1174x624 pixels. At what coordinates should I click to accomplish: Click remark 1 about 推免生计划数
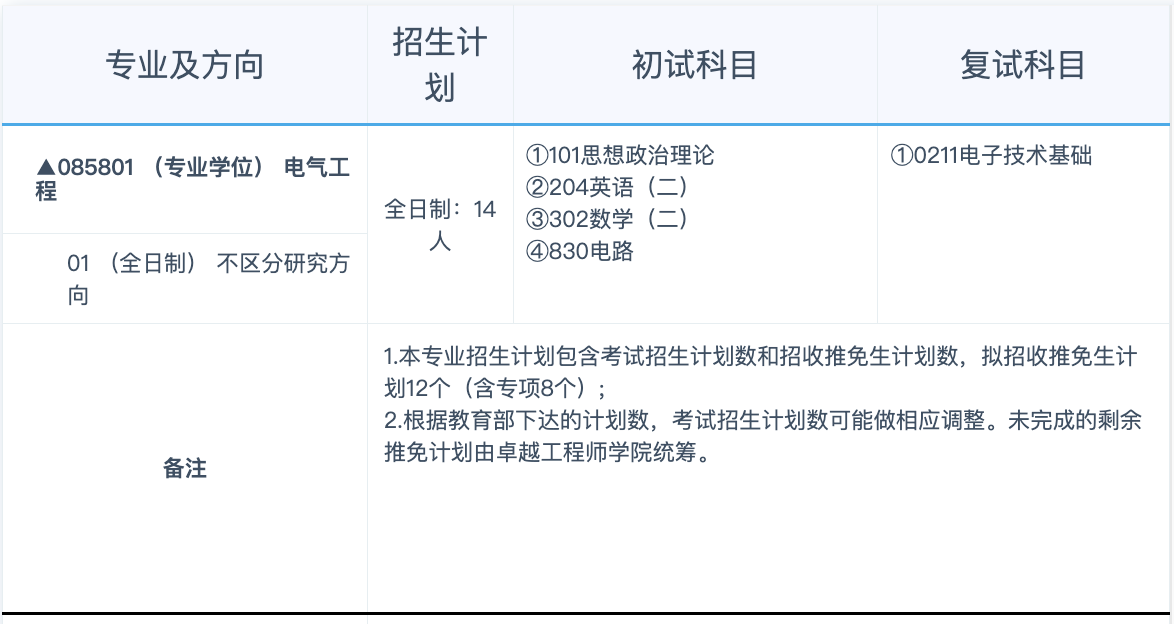pos(761,372)
